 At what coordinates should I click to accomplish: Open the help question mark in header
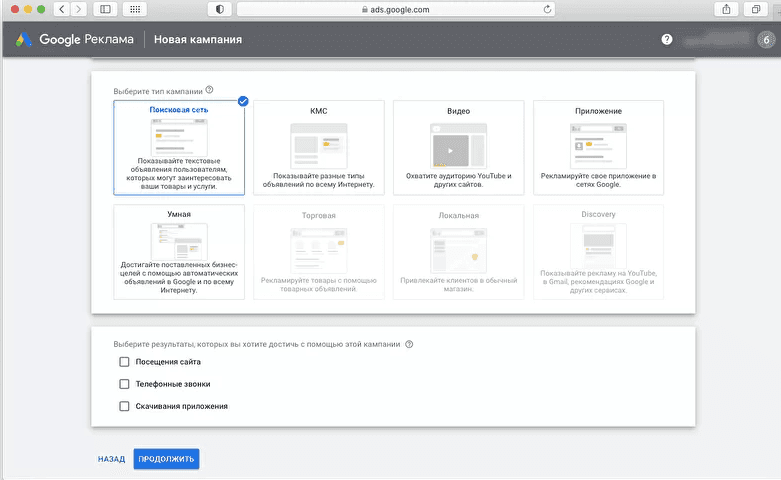click(x=667, y=39)
